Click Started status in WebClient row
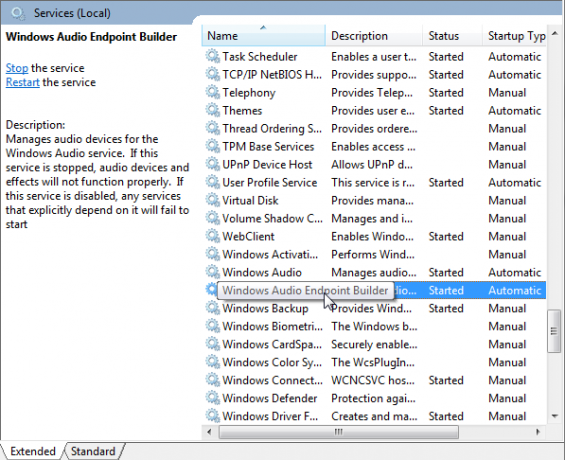 pyautogui.click(x=446, y=237)
